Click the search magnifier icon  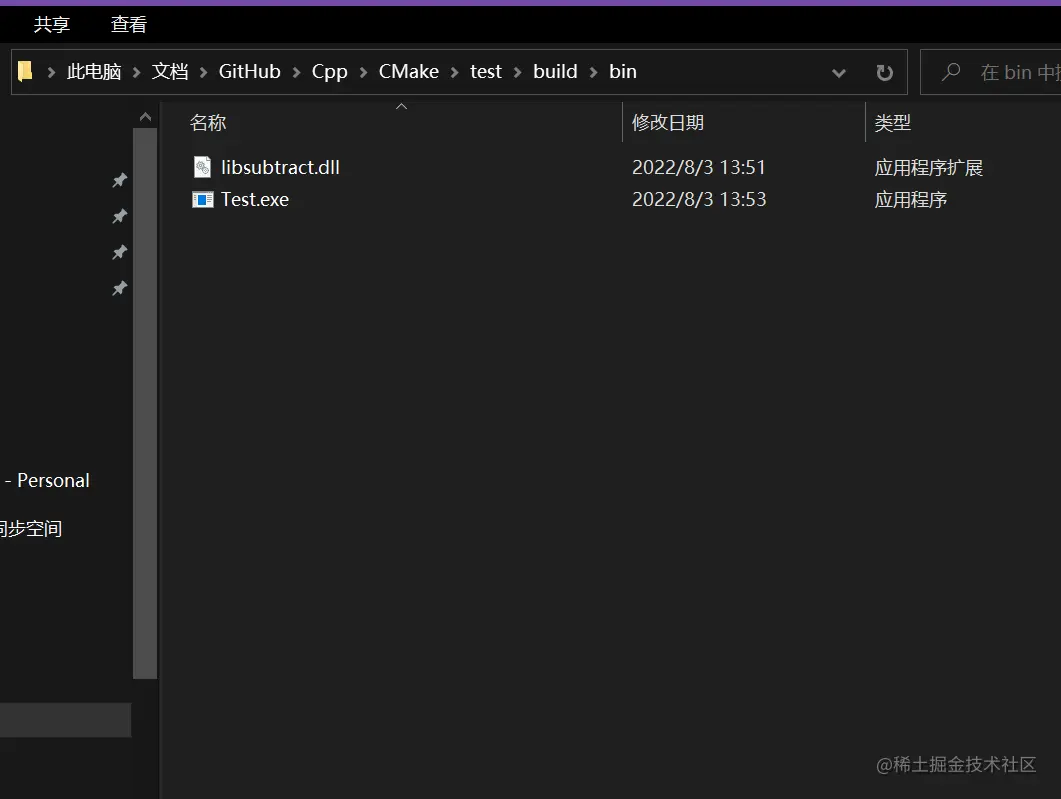(951, 72)
